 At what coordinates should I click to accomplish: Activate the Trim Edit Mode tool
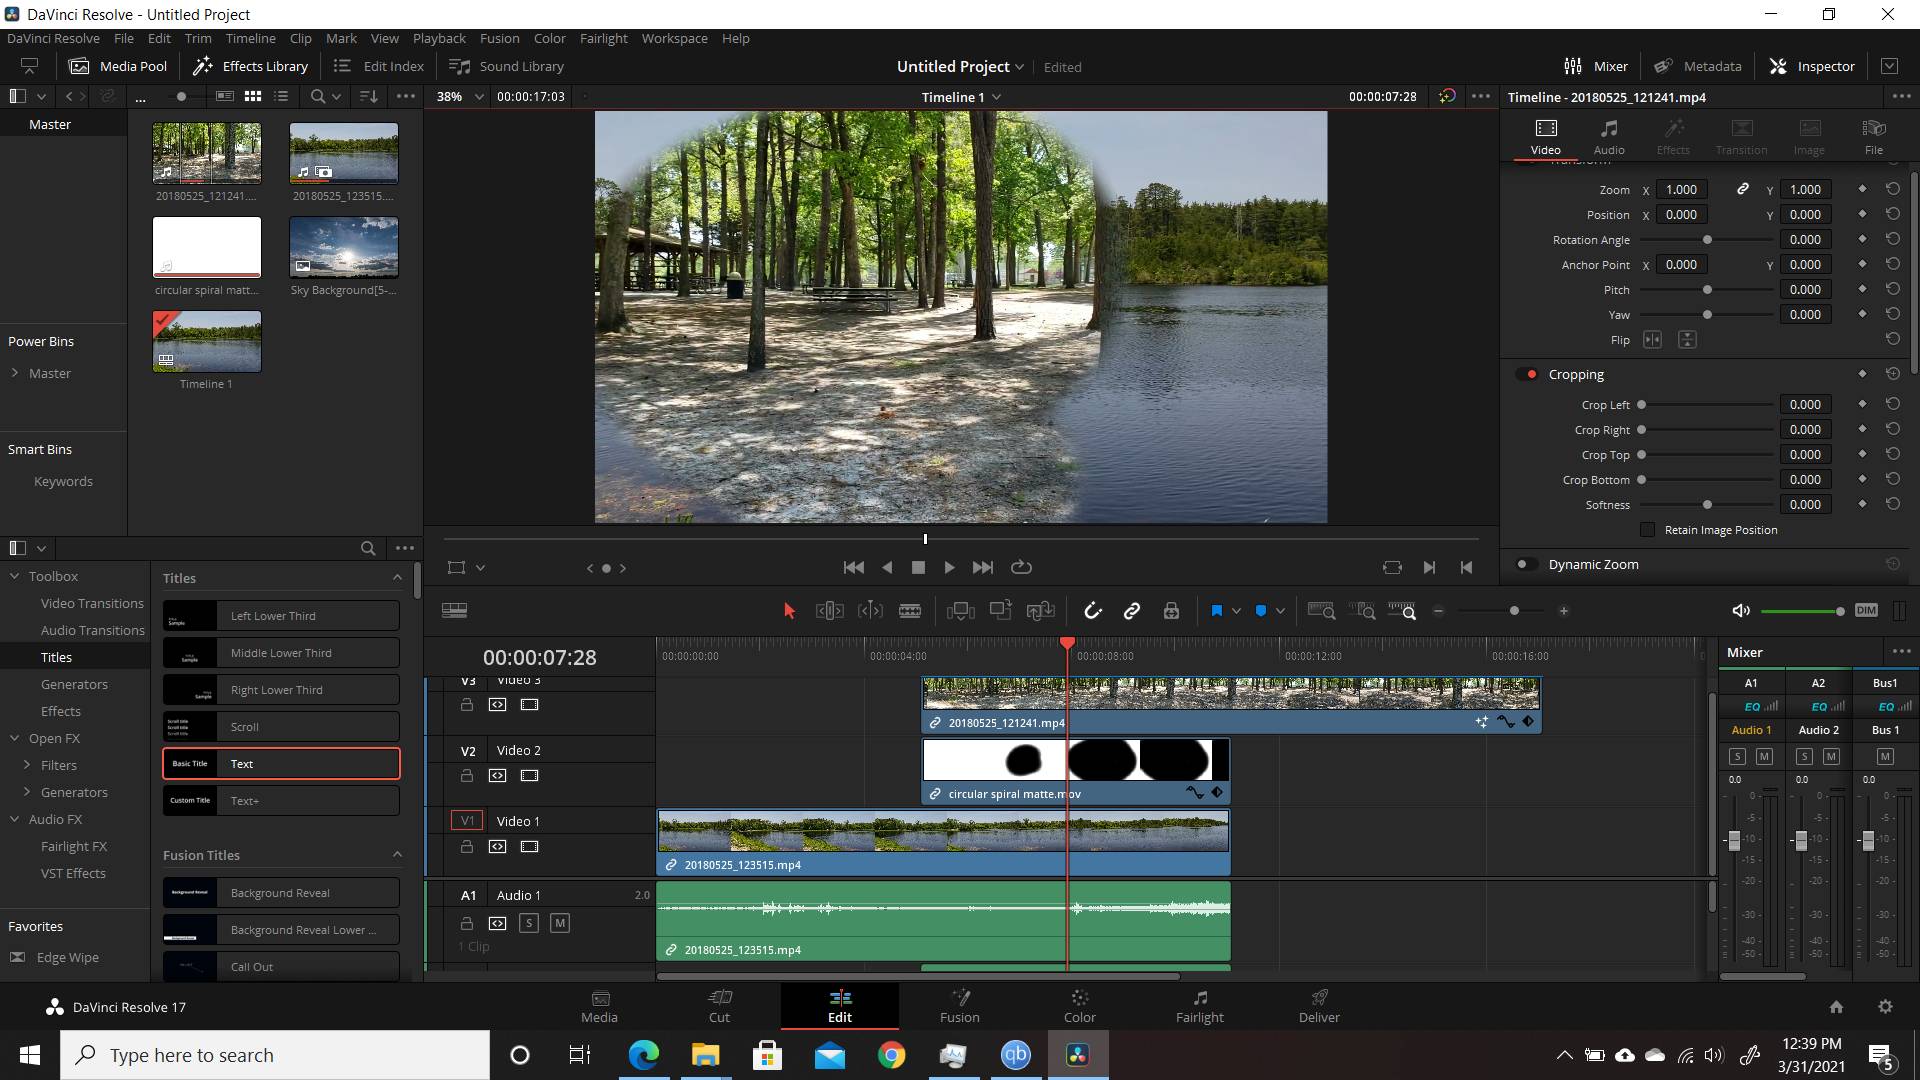coord(829,611)
